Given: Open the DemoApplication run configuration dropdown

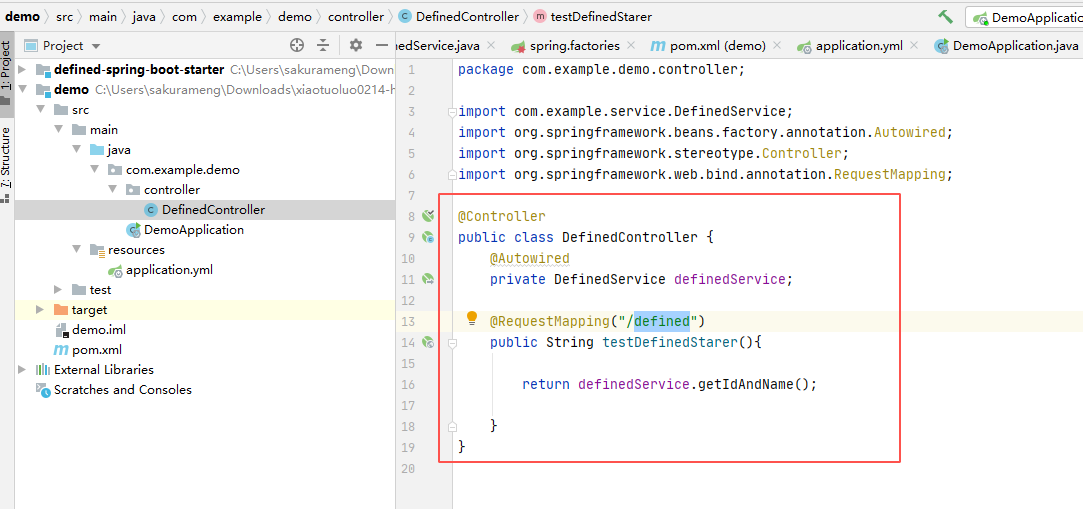Looking at the screenshot, I should click(1025, 18).
